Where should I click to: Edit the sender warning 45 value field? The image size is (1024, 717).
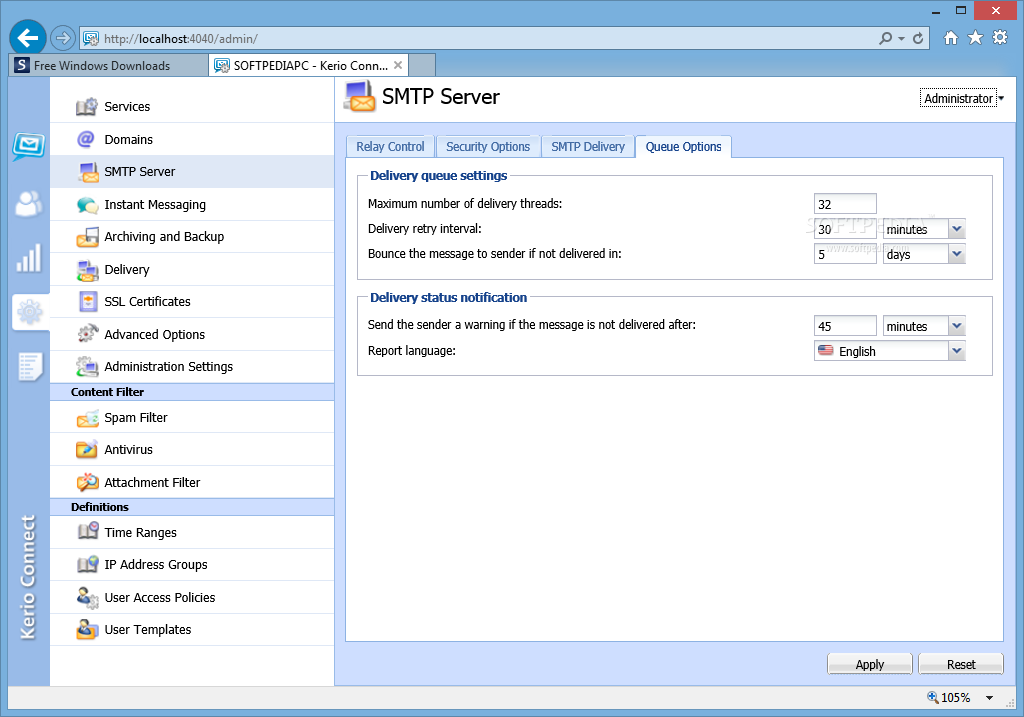(845, 326)
